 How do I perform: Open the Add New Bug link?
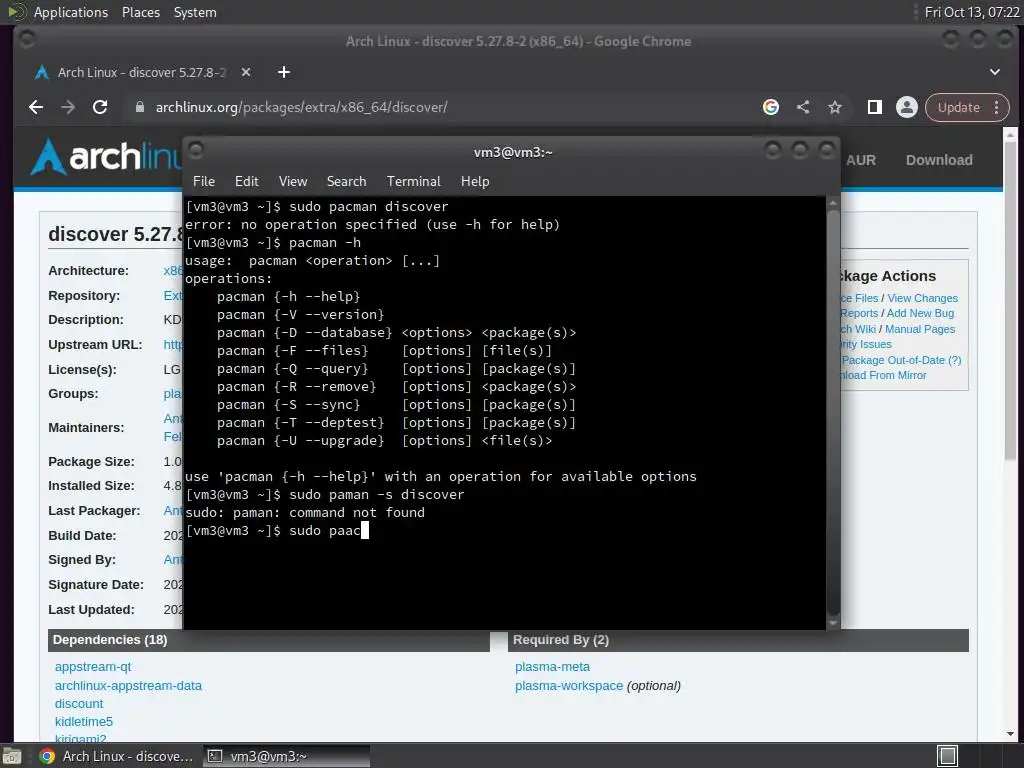click(x=920, y=313)
